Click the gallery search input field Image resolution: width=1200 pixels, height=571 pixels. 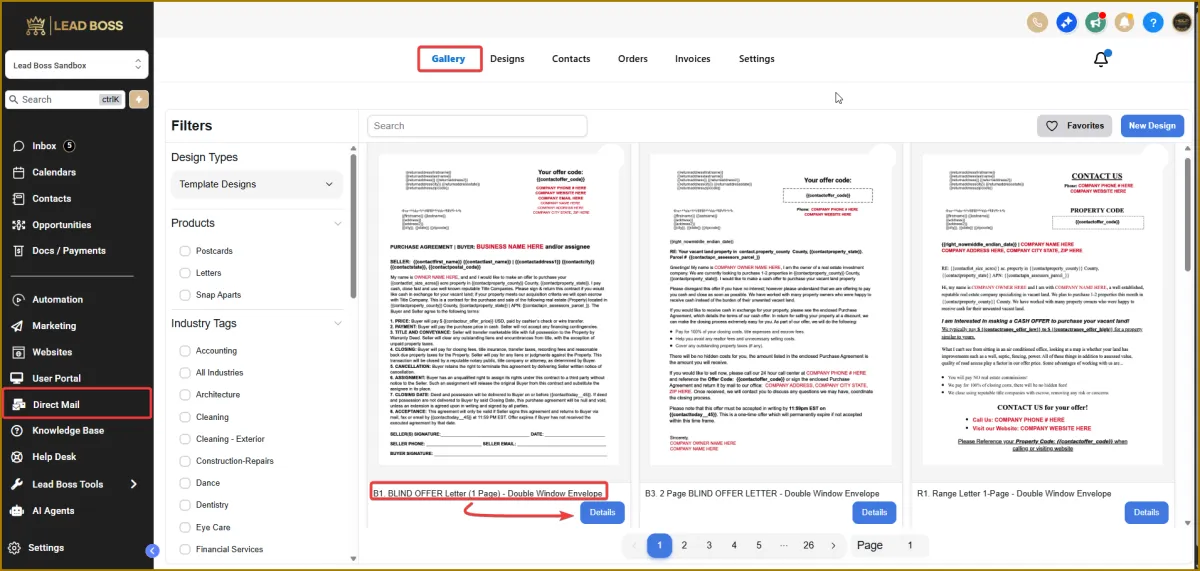coord(477,126)
